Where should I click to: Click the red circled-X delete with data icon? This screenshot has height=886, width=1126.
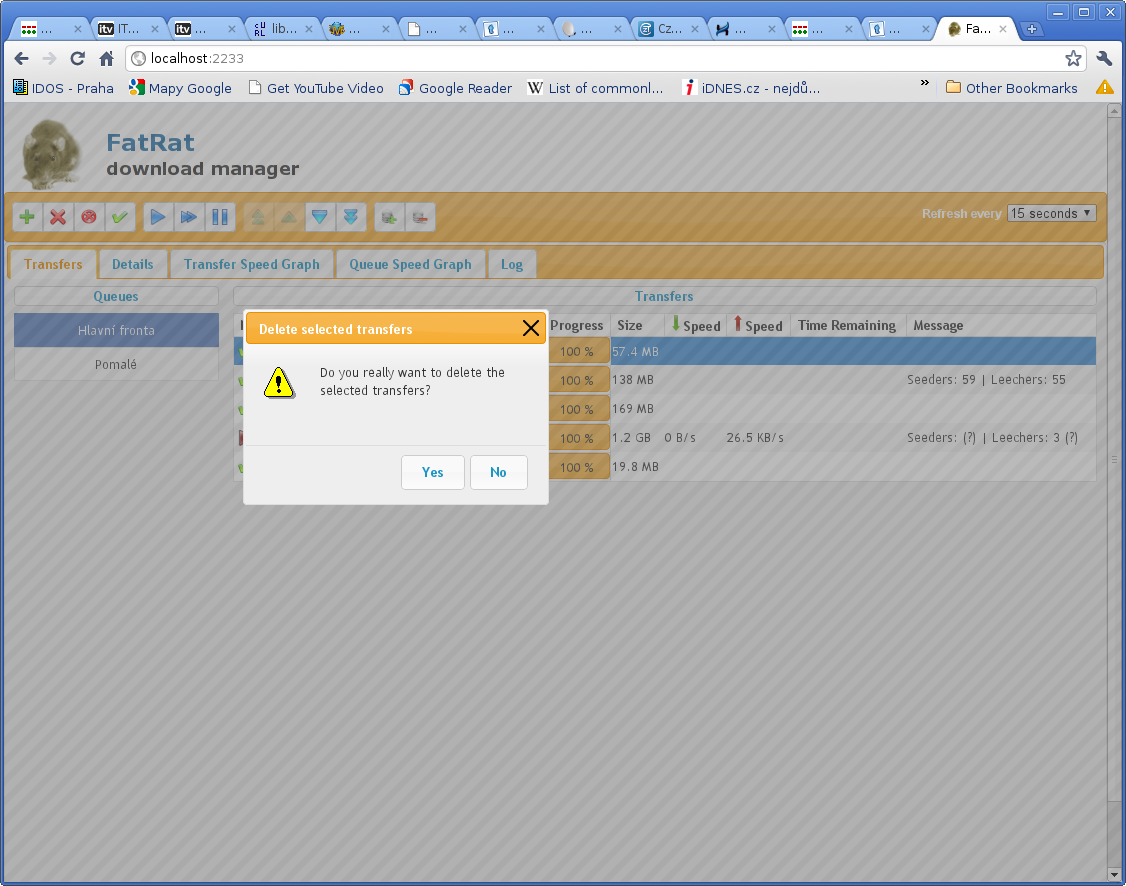coord(89,217)
